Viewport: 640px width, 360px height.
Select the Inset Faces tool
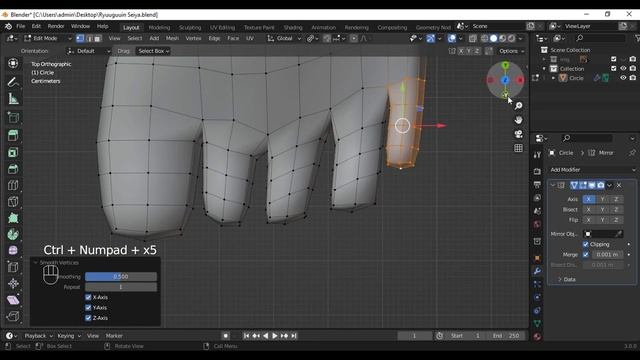pos(13,152)
